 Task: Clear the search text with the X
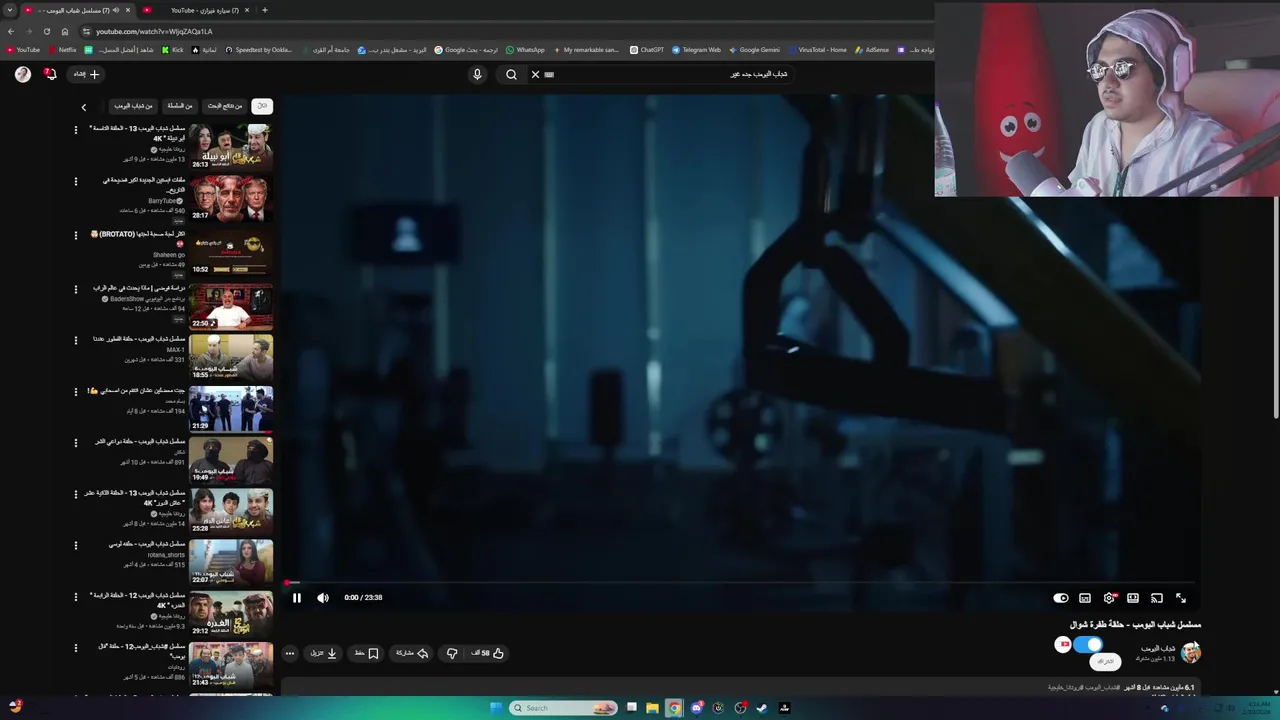tap(535, 74)
